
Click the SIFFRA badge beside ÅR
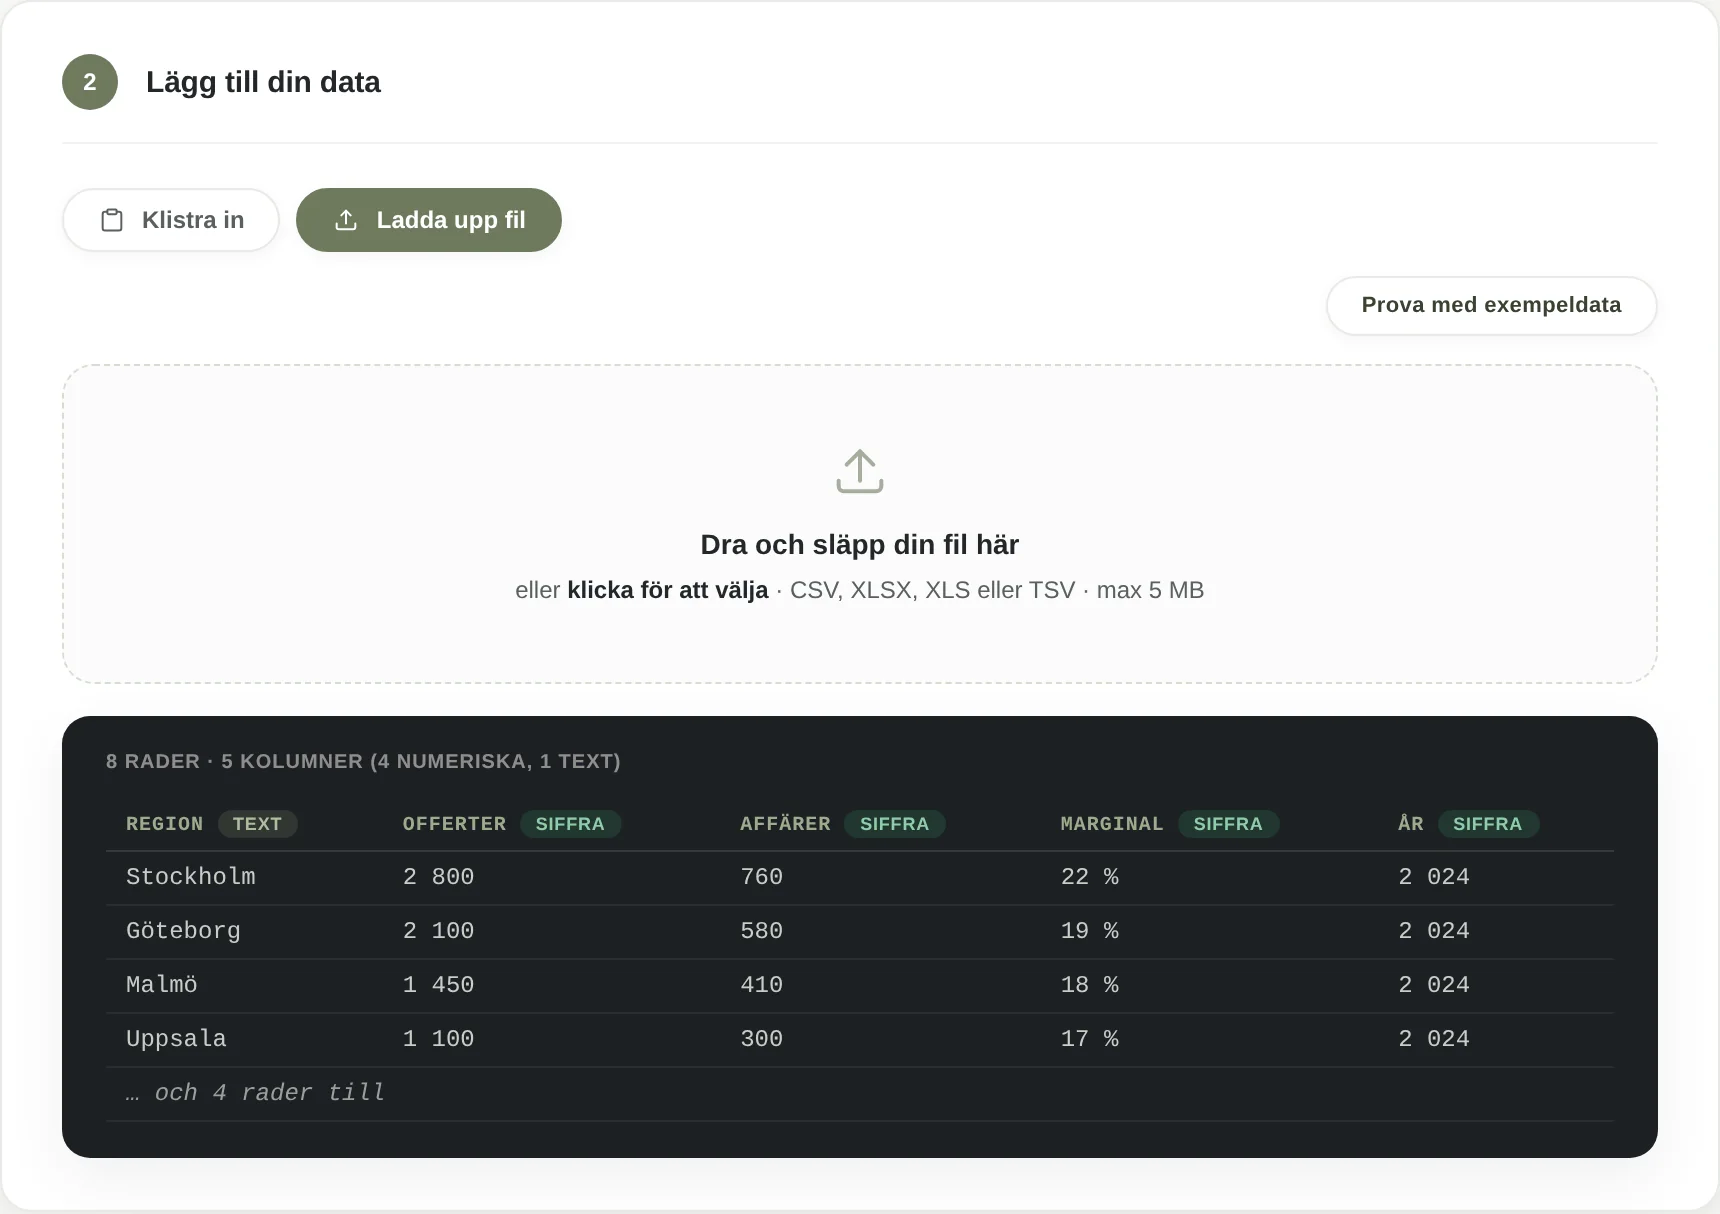point(1488,824)
